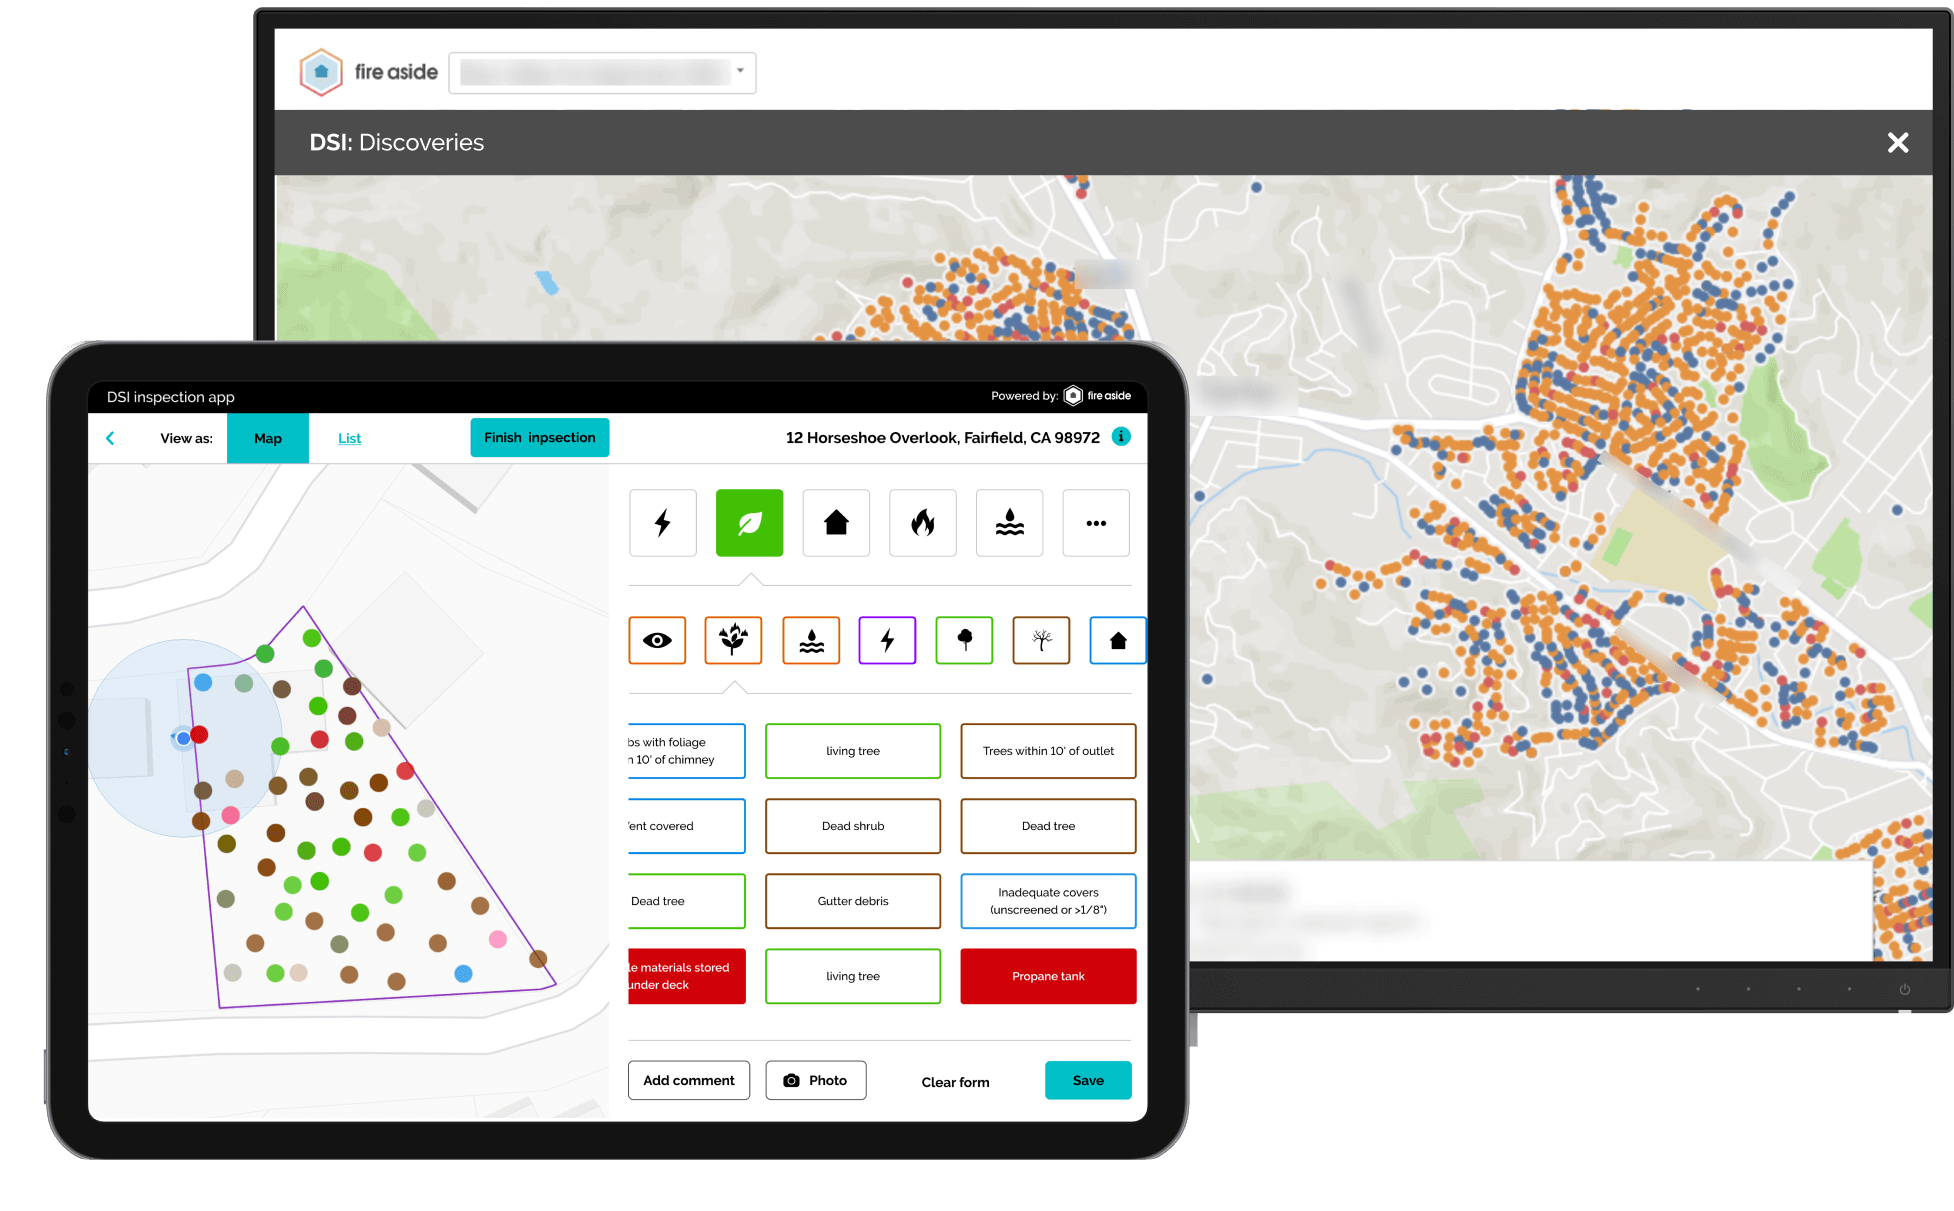Switch to List view
Viewport: 1954px width, 1211px height.
[x=349, y=438]
